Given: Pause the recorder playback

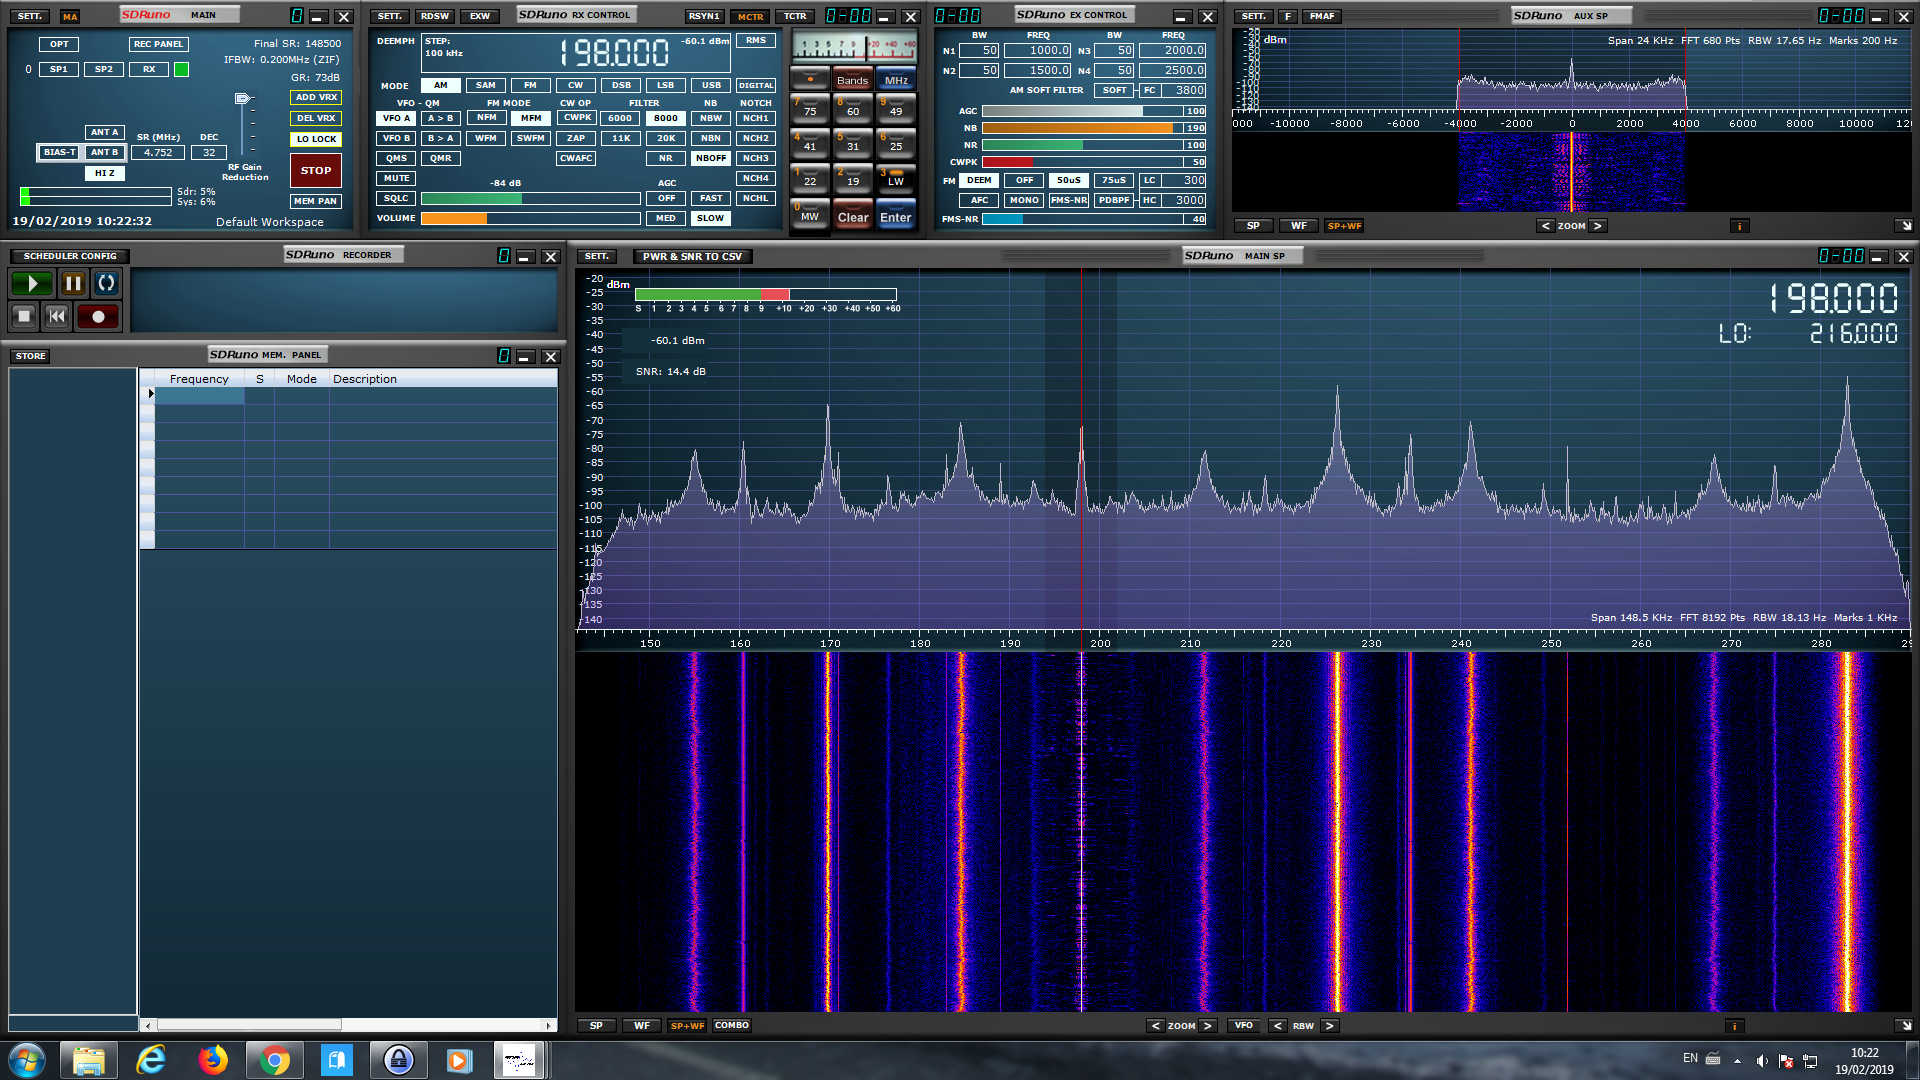Looking at the screenshot, I should tap(73, 283).
